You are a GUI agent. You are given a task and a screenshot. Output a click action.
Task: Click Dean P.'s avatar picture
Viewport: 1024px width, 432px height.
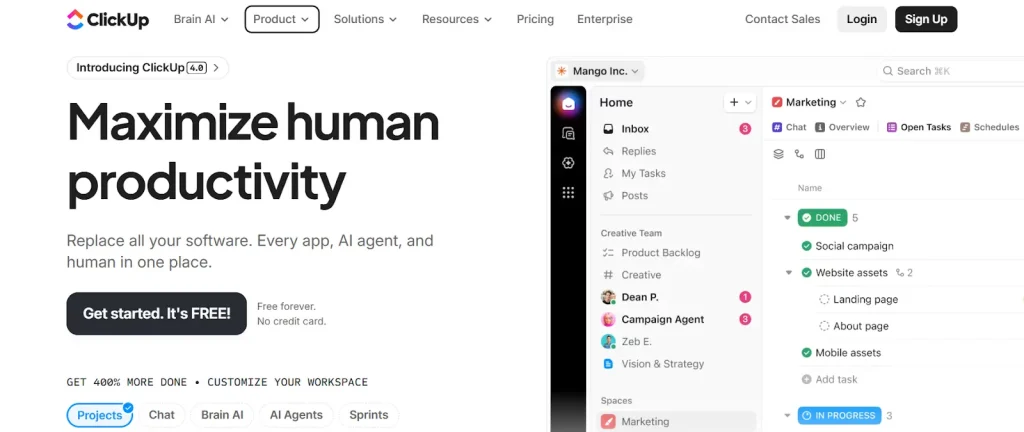point(608,298)
